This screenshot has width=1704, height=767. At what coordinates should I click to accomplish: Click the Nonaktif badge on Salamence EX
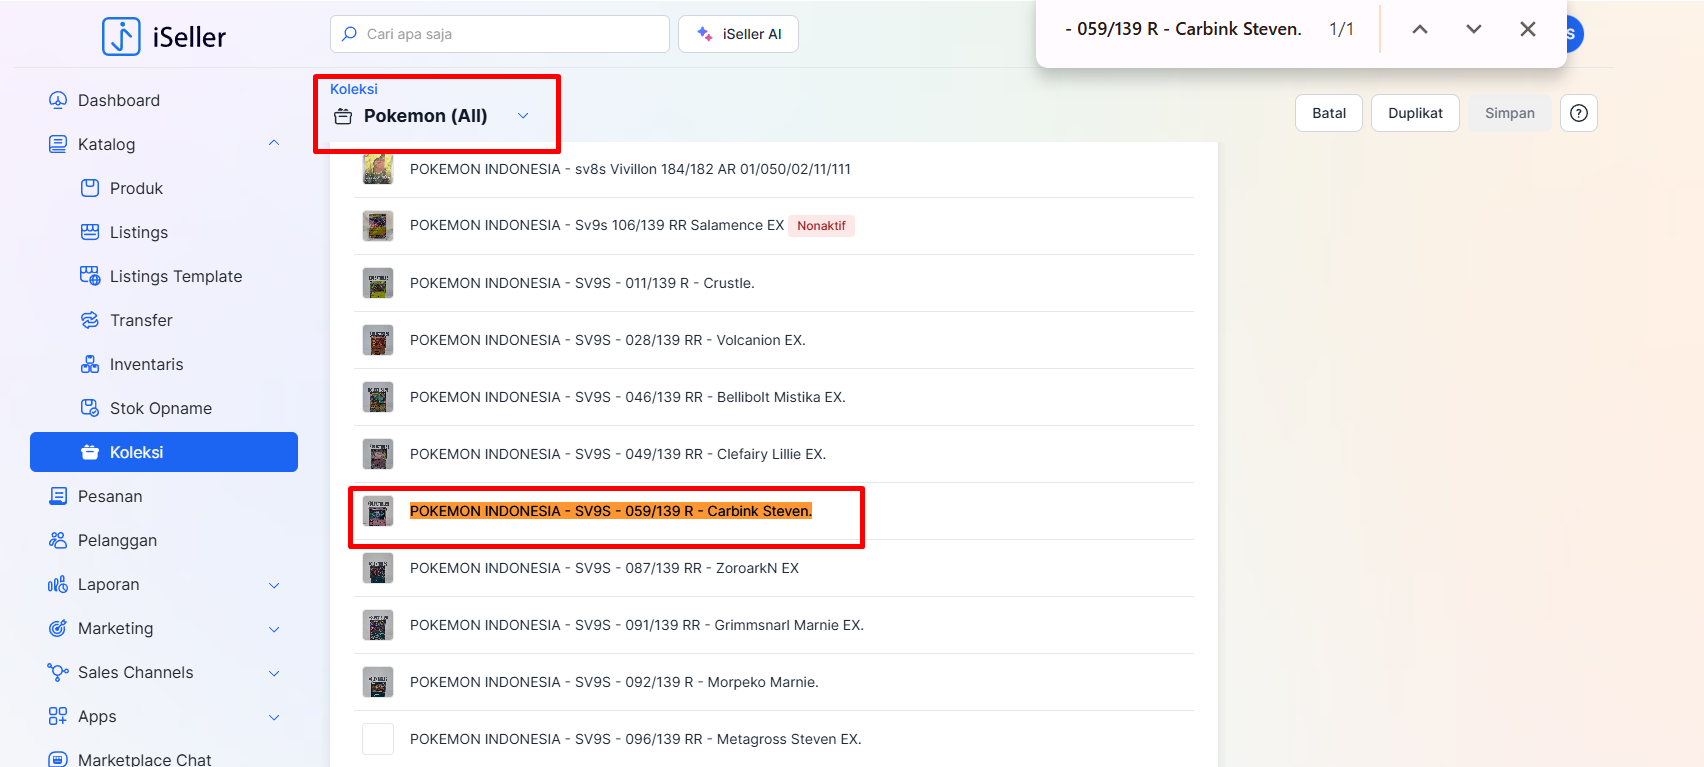[x=821, y=226]
